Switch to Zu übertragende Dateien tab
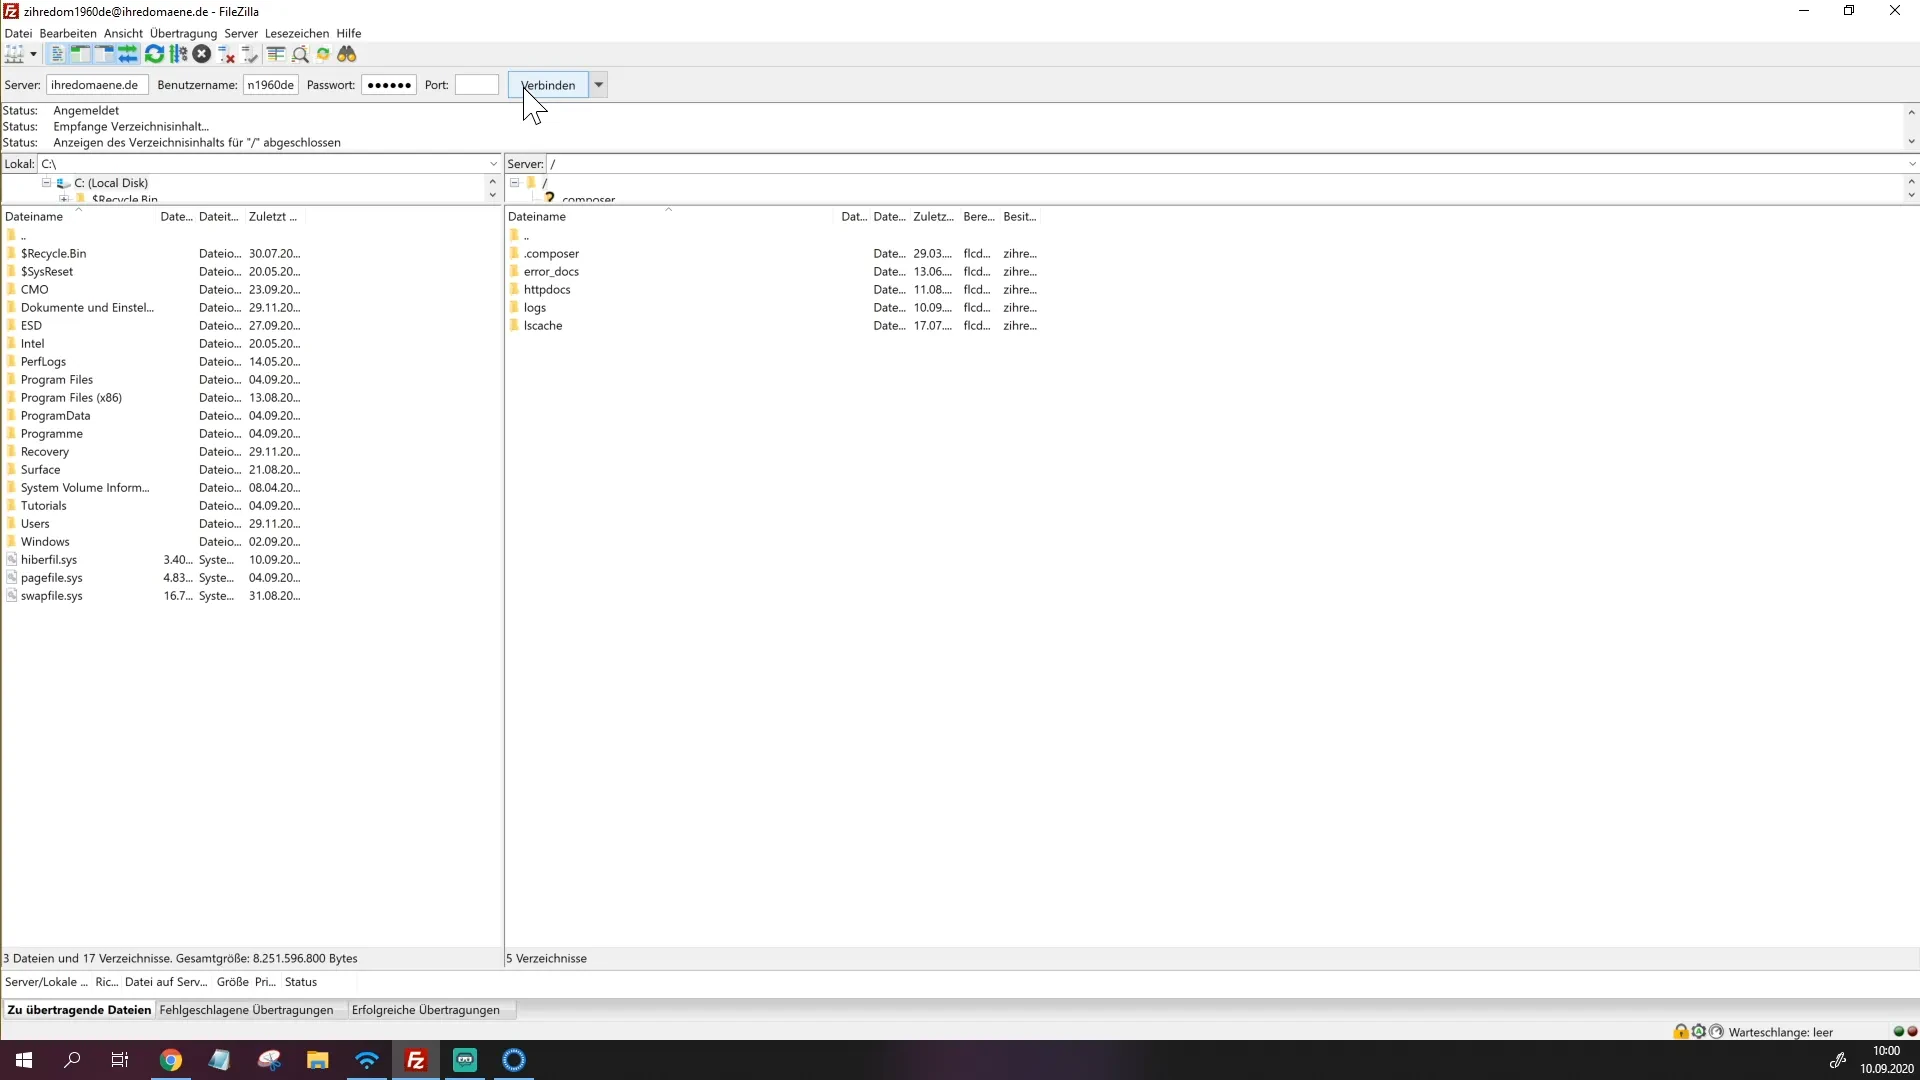The image size is (1920, 1080). coord(79,1010)
